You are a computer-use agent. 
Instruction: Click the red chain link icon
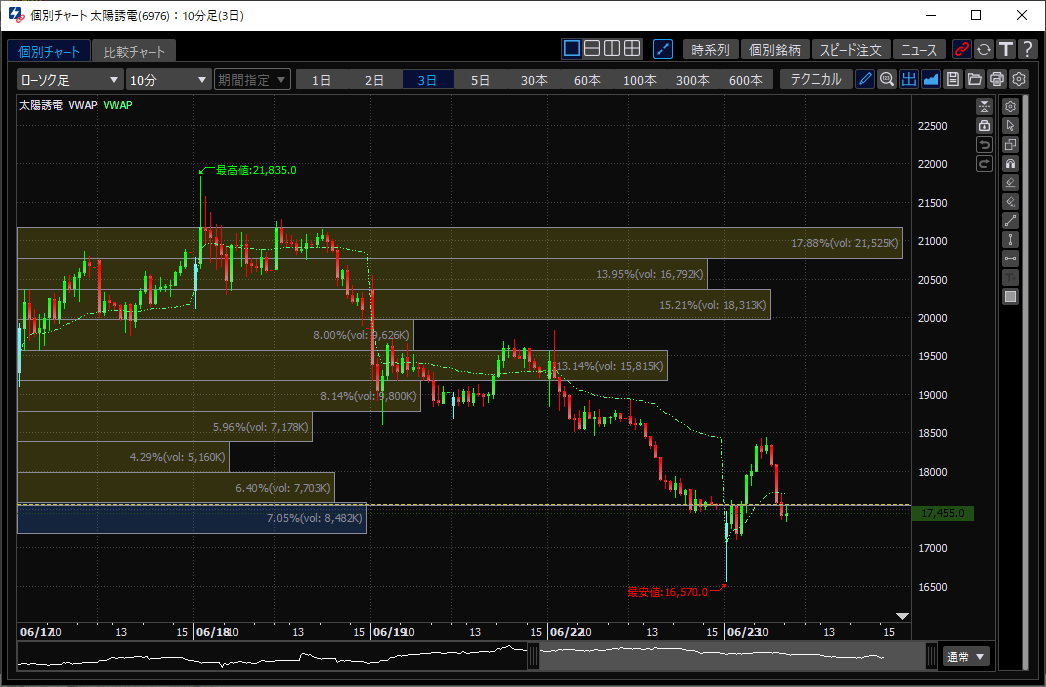coord(961,49)
